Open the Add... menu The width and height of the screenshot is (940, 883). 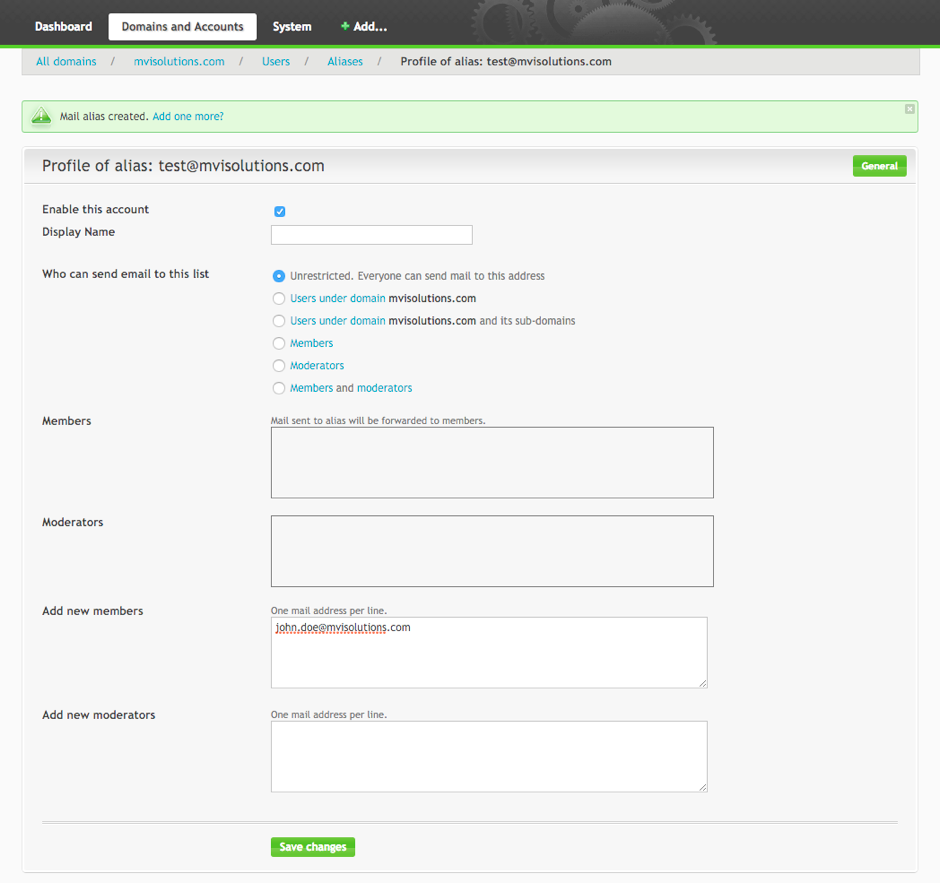(x=364, y=26)
